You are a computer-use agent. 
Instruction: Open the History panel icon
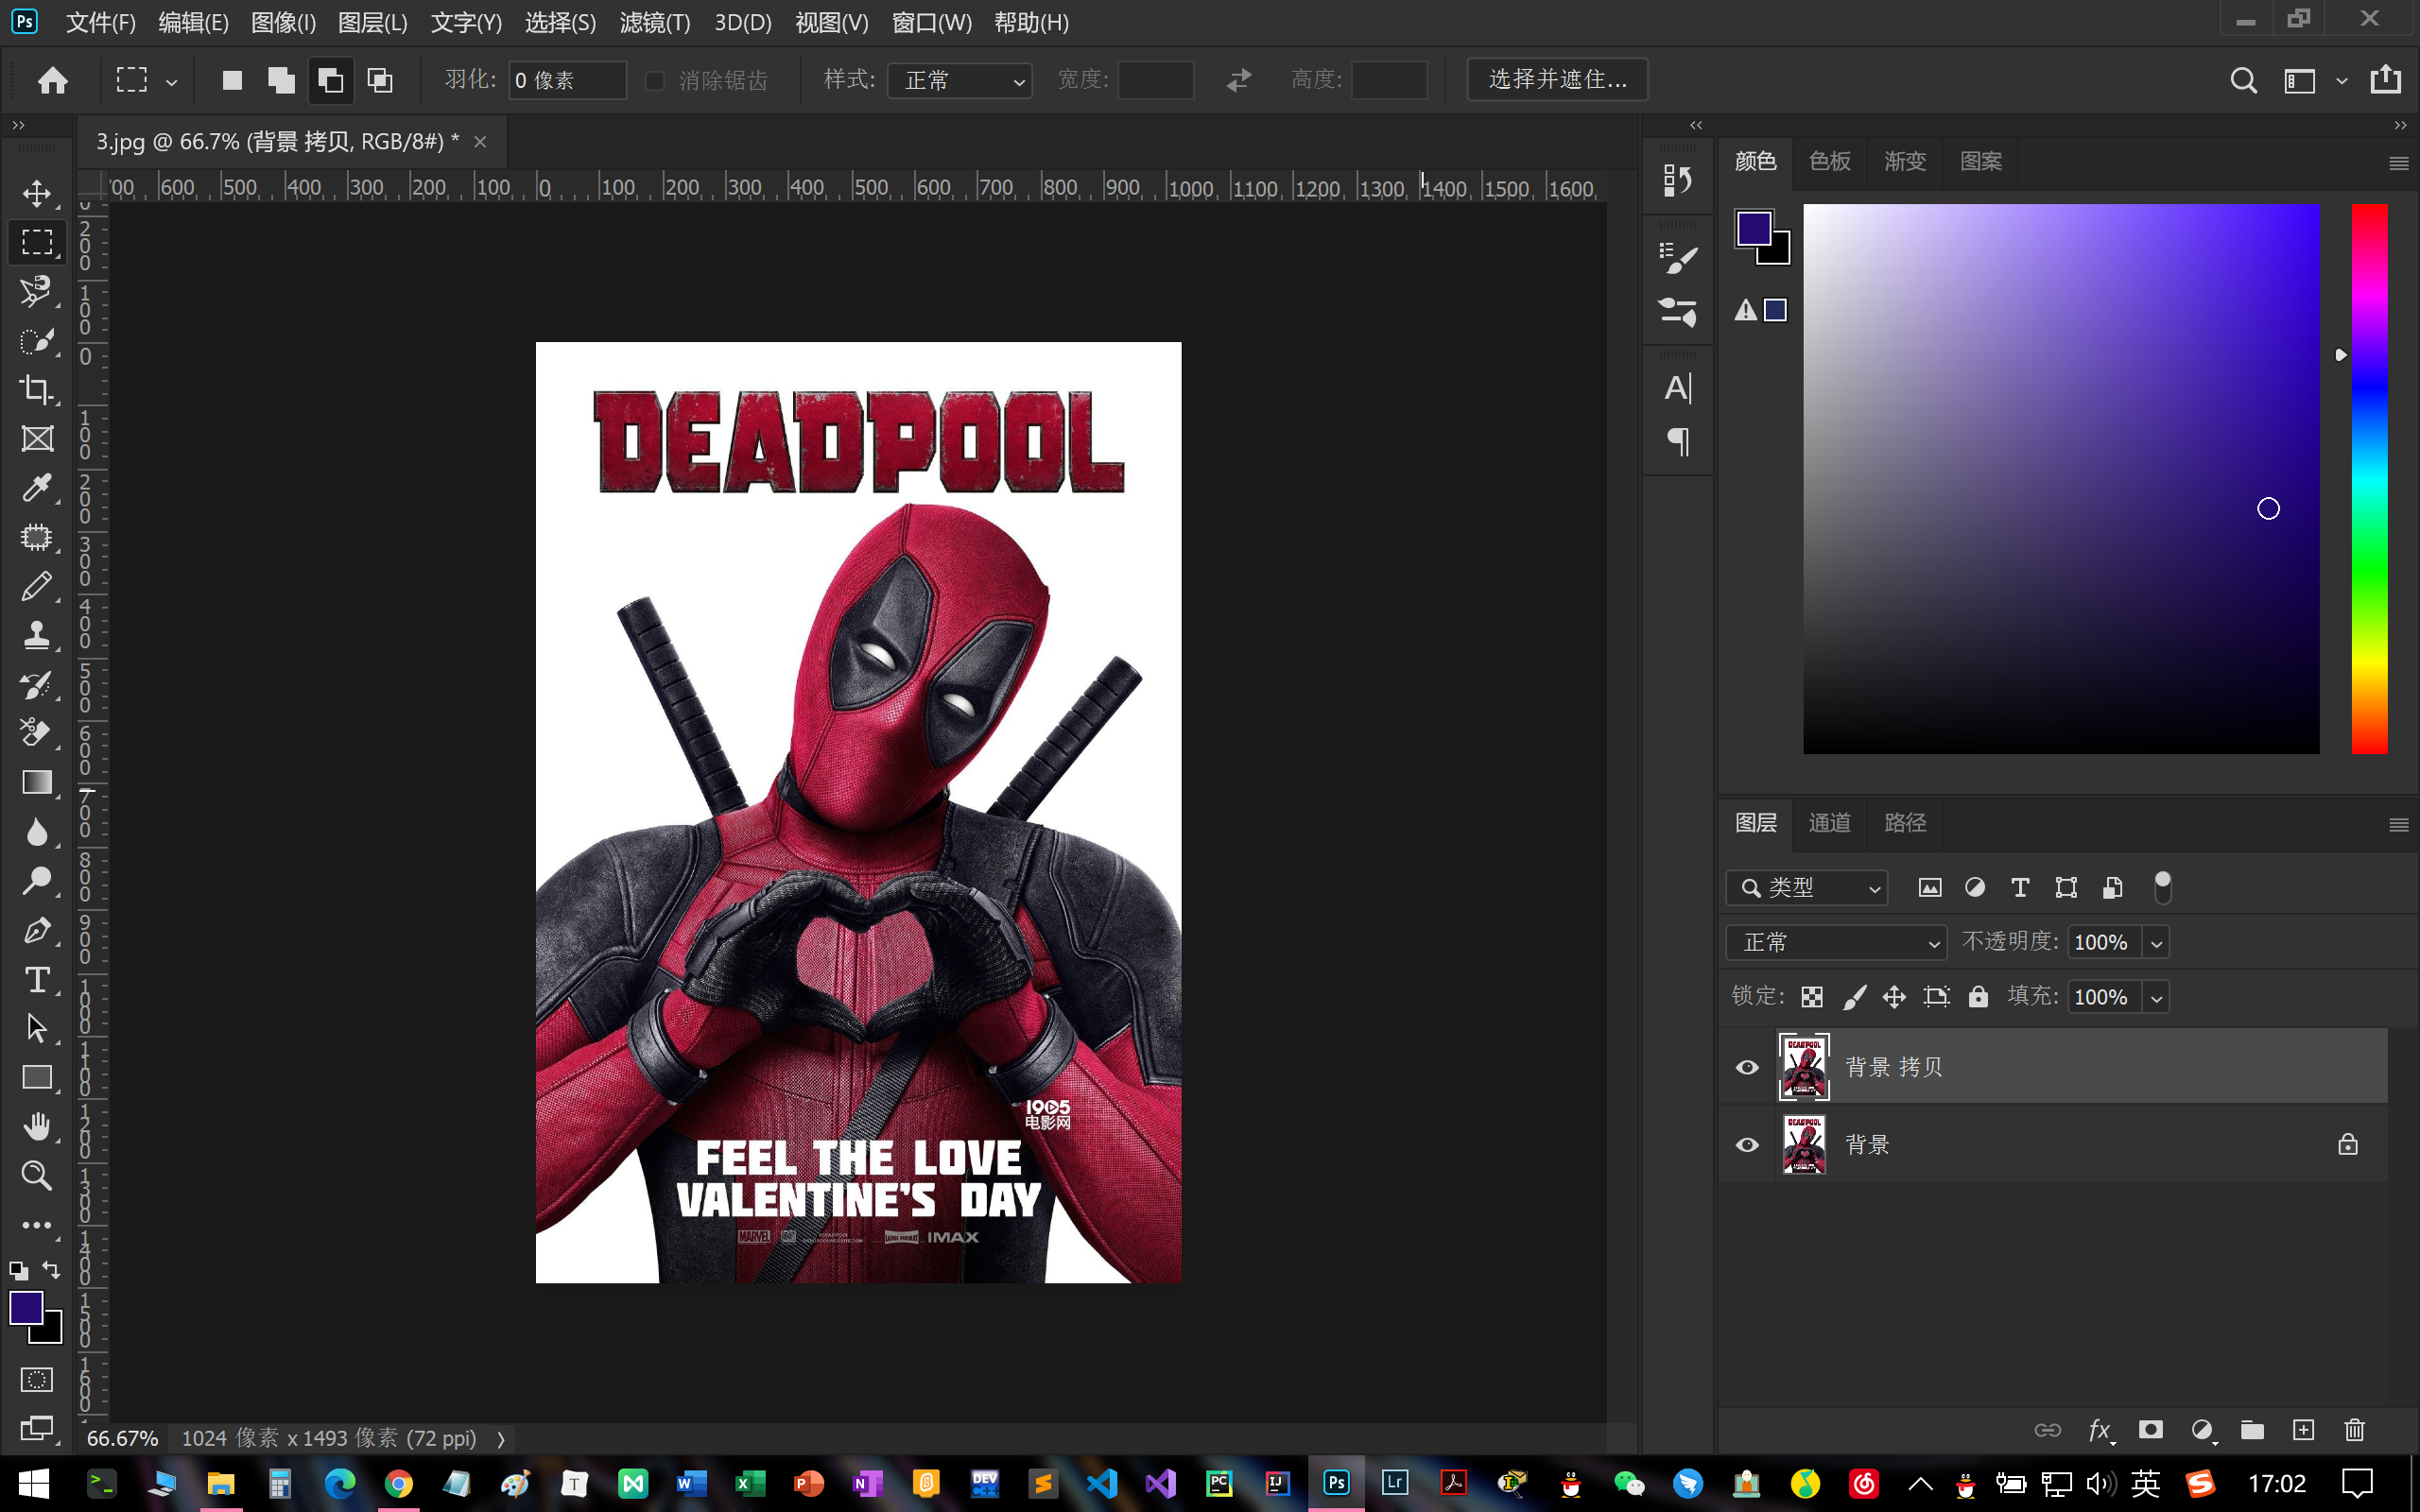tap(1677, 180)
